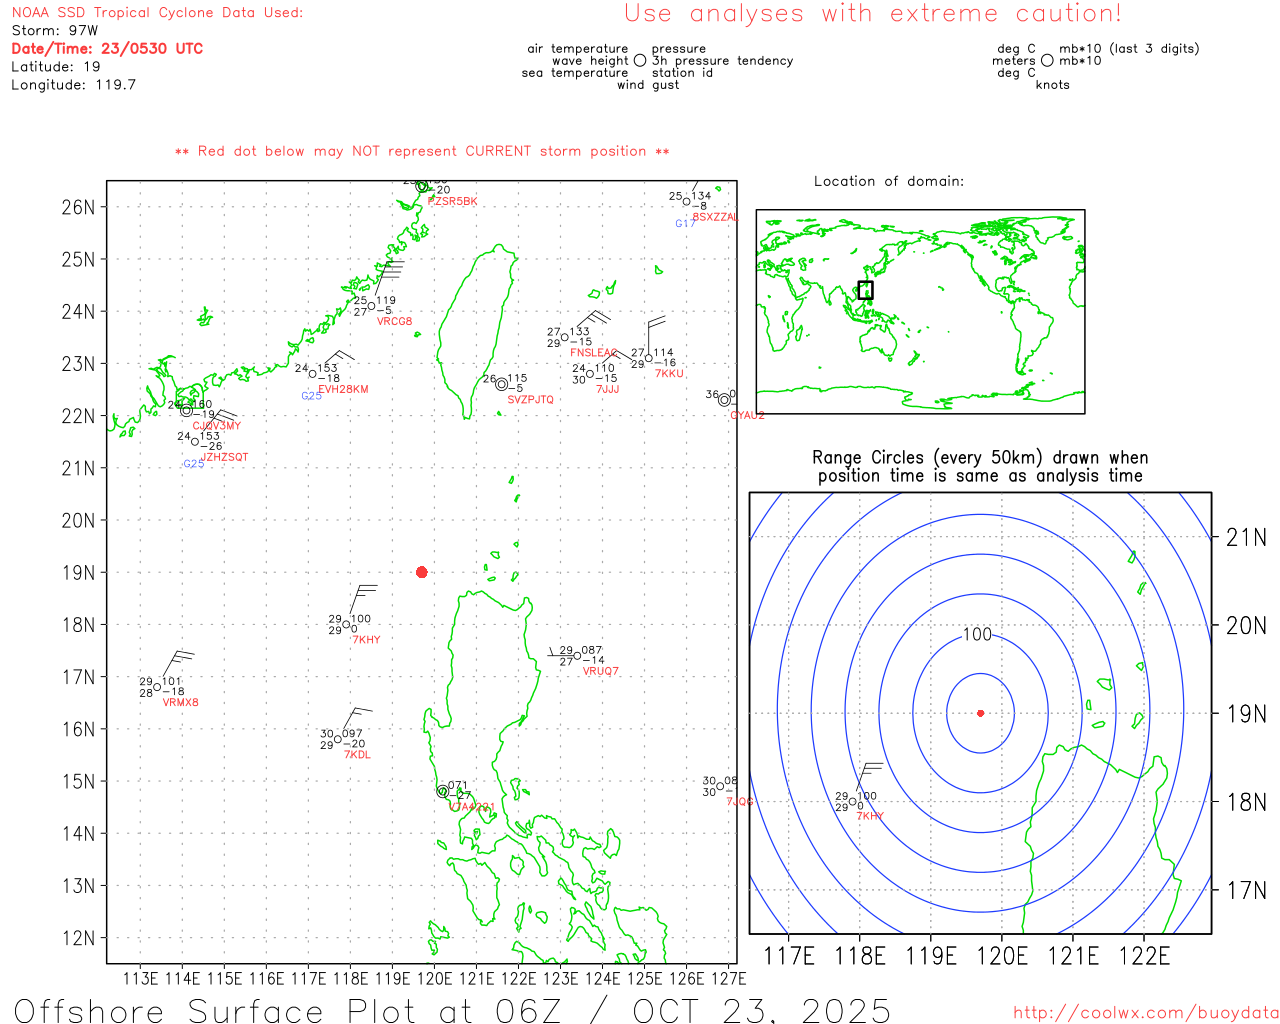Screen dimensions: 1280x1024
Task: Click the Use analyses with extreme caution warning
Action: [x=873, y=14]
